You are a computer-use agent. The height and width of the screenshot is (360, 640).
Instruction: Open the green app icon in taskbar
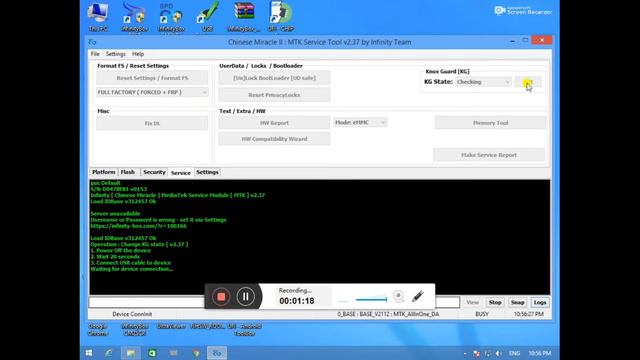(152, 353)
